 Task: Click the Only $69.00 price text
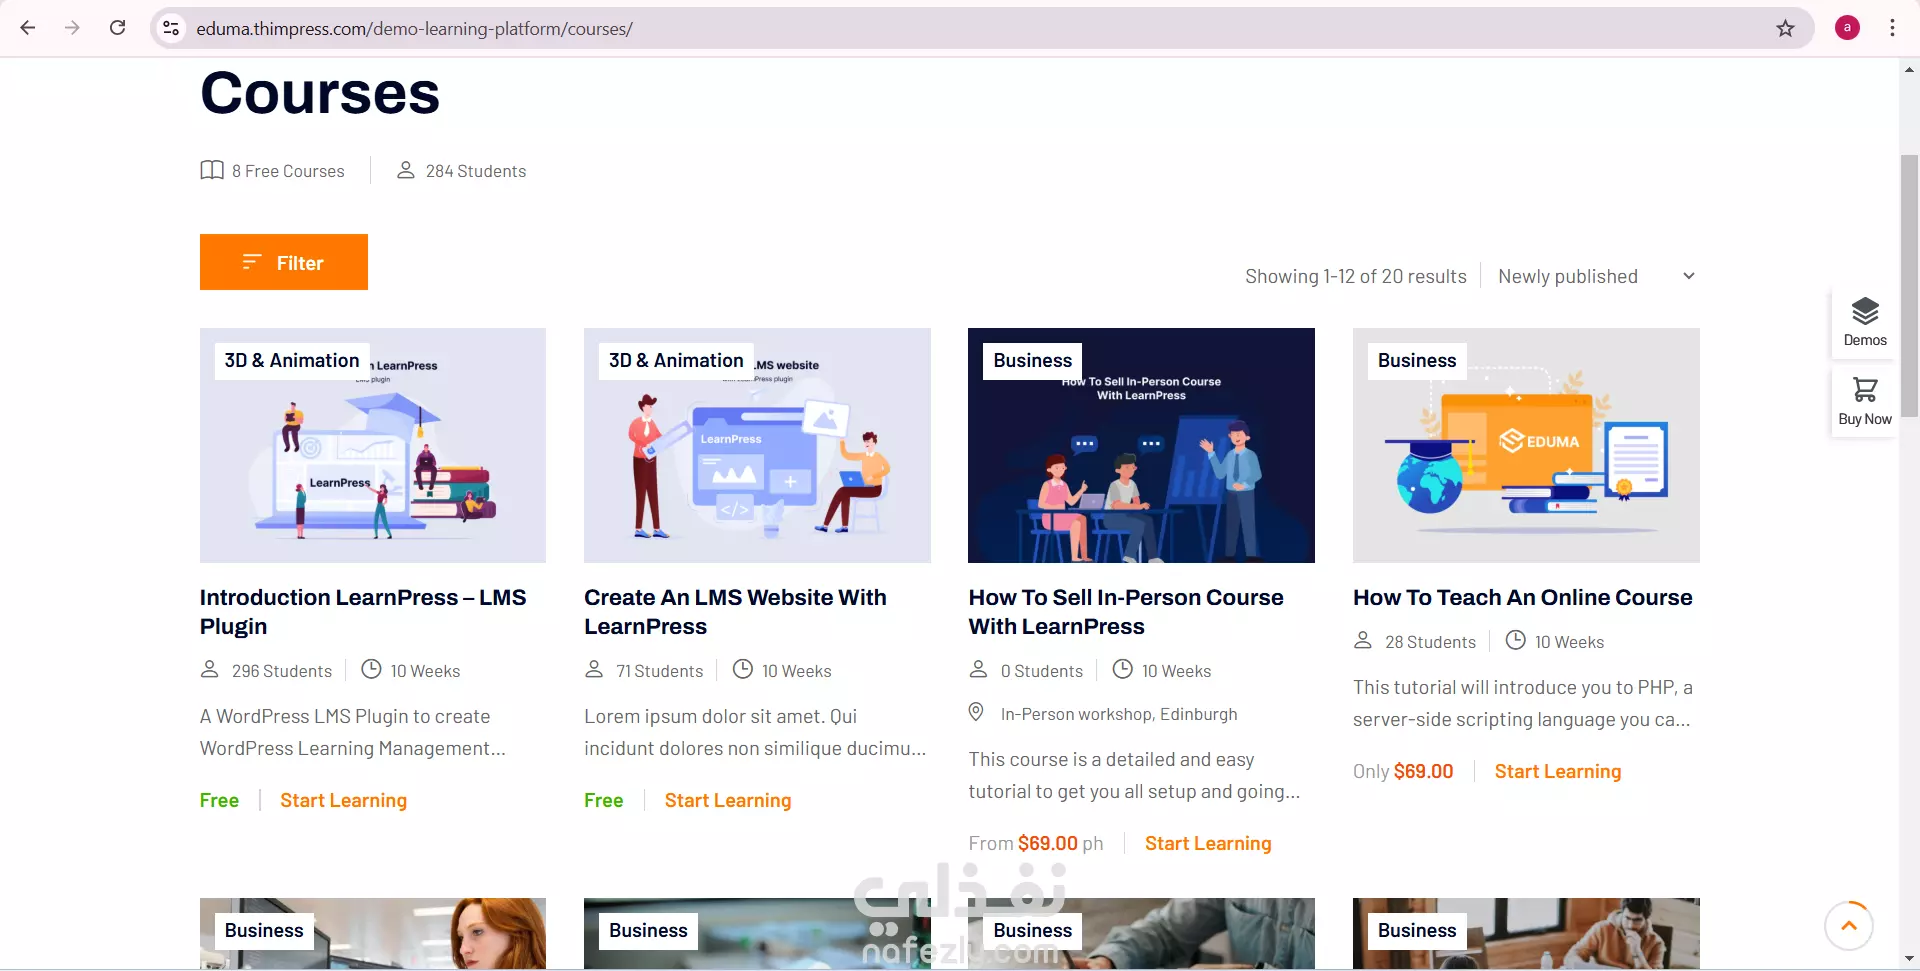click(x=1403, y=771)
